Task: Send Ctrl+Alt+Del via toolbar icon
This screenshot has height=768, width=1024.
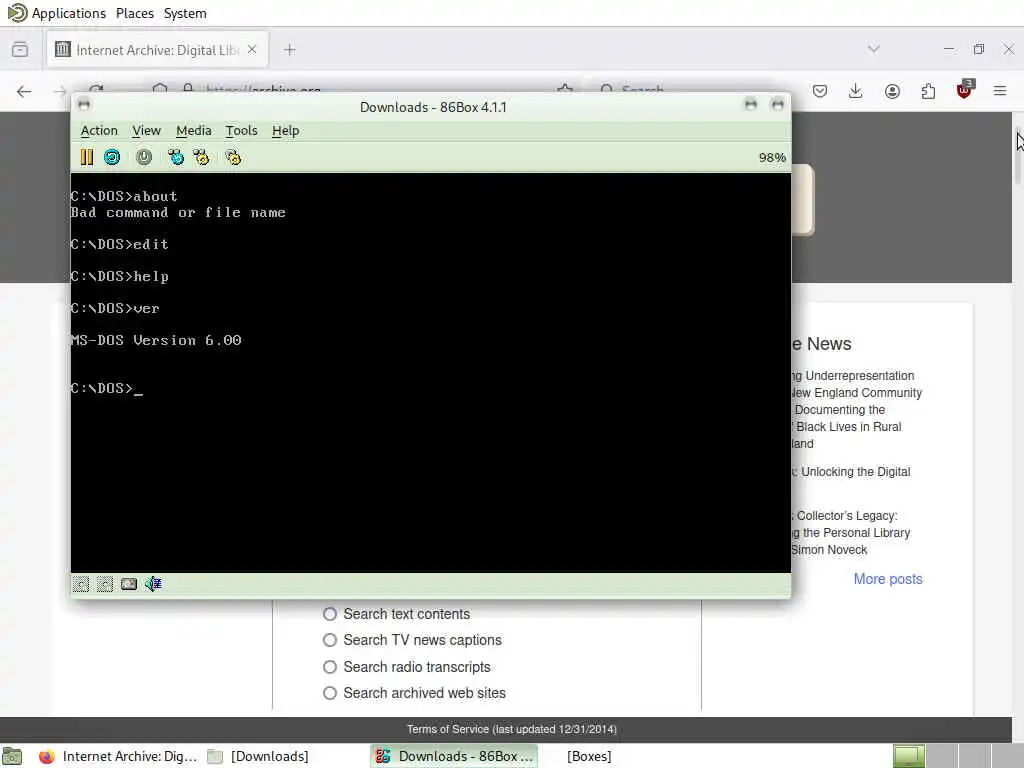Action: tap(176, 157)
